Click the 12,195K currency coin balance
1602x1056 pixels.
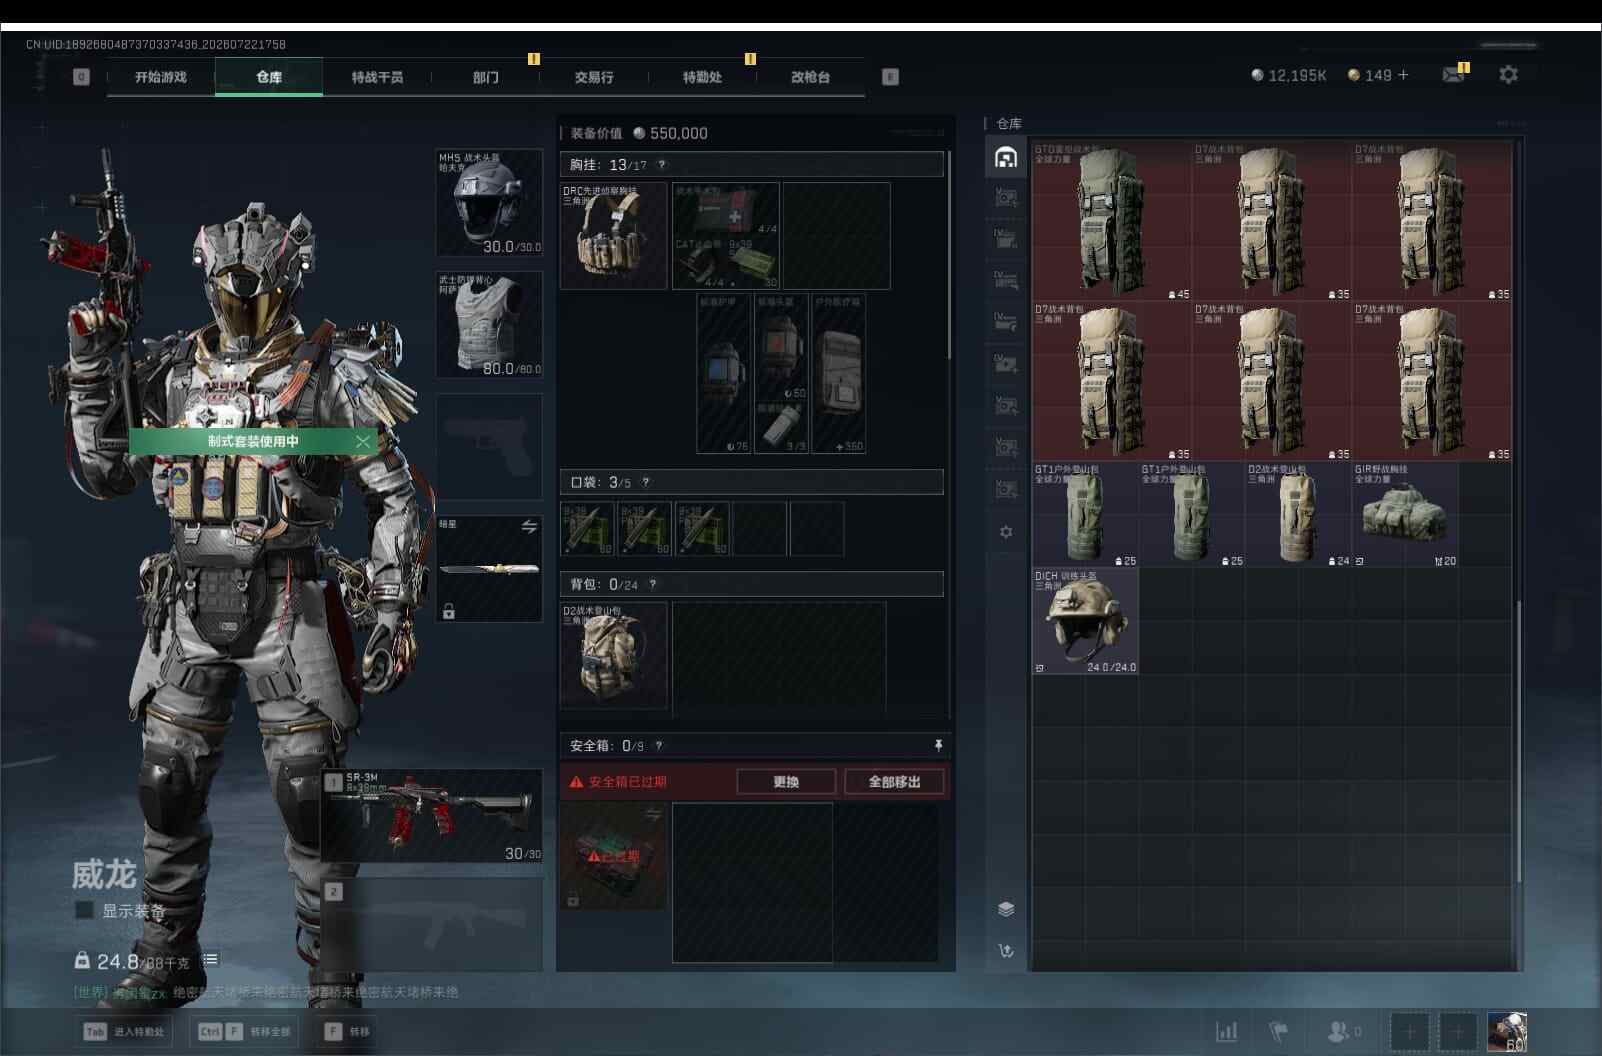pos(1288,75)
